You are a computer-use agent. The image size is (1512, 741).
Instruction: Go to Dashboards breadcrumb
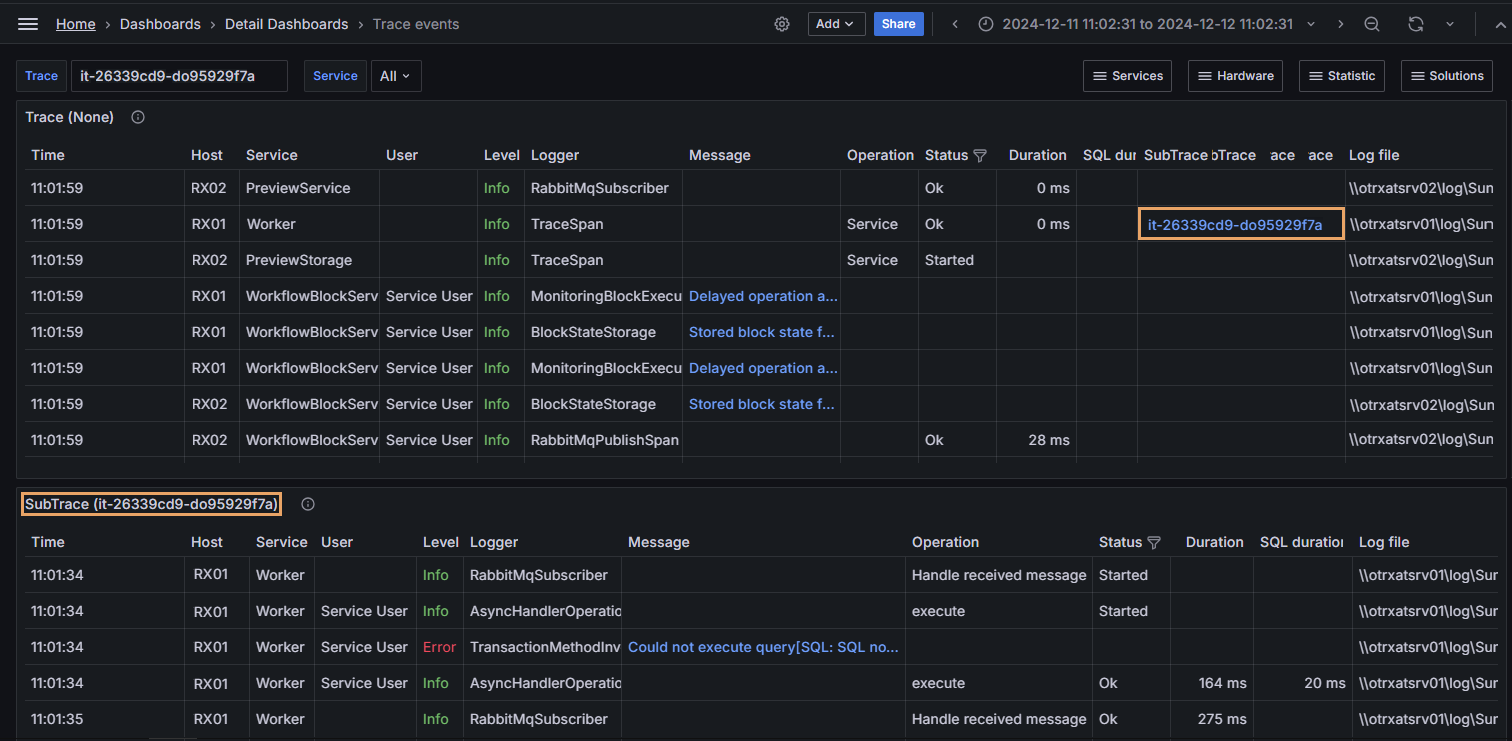click(160, 24)
